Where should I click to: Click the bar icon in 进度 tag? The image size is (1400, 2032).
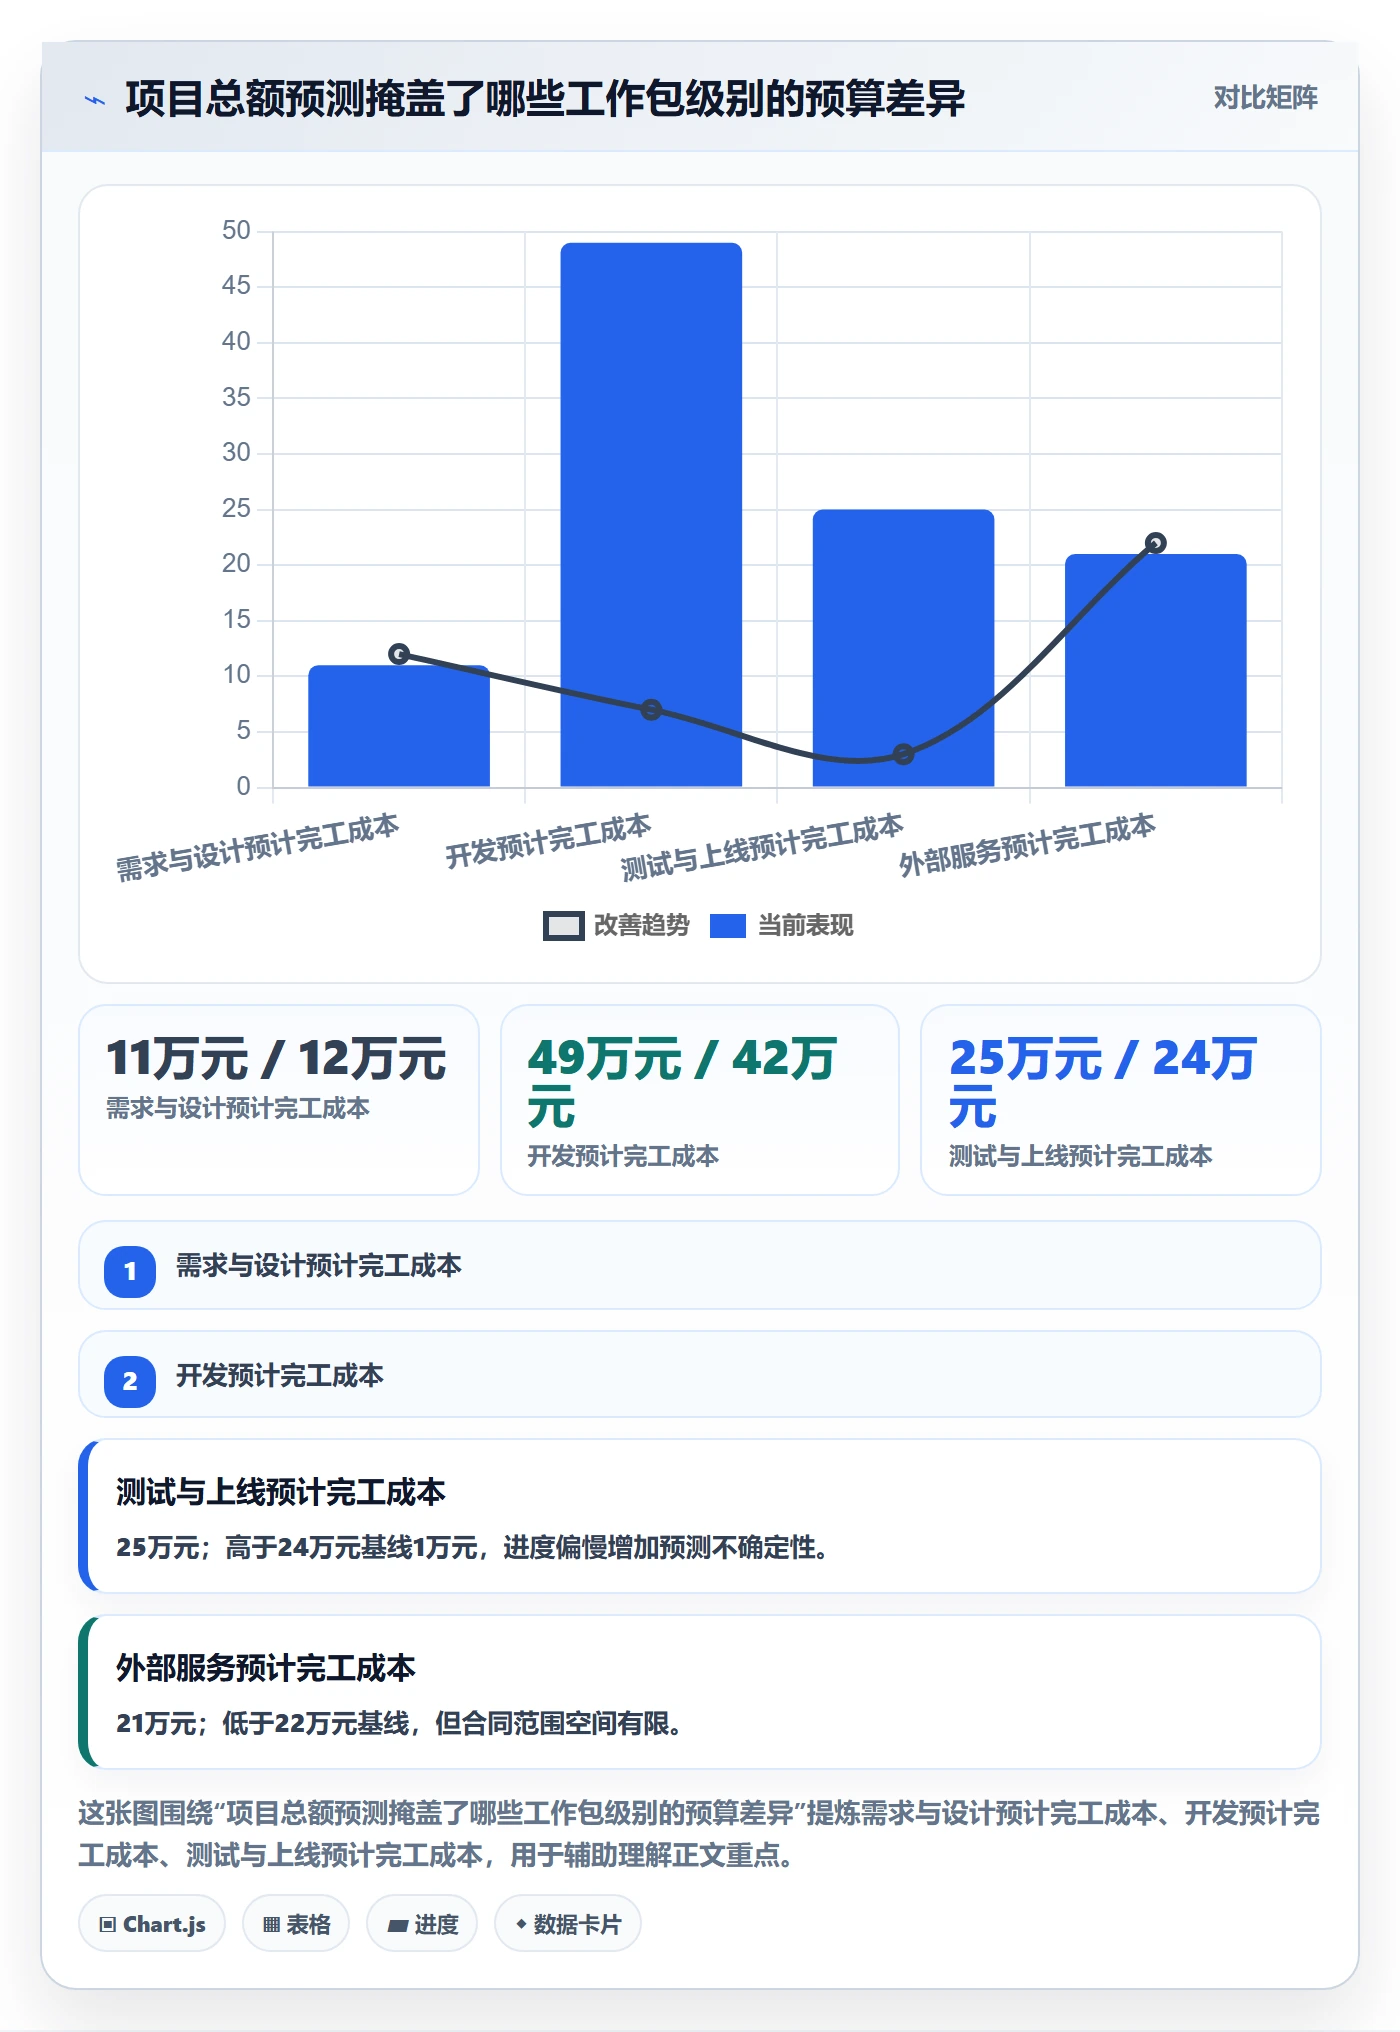[397, 1926]
